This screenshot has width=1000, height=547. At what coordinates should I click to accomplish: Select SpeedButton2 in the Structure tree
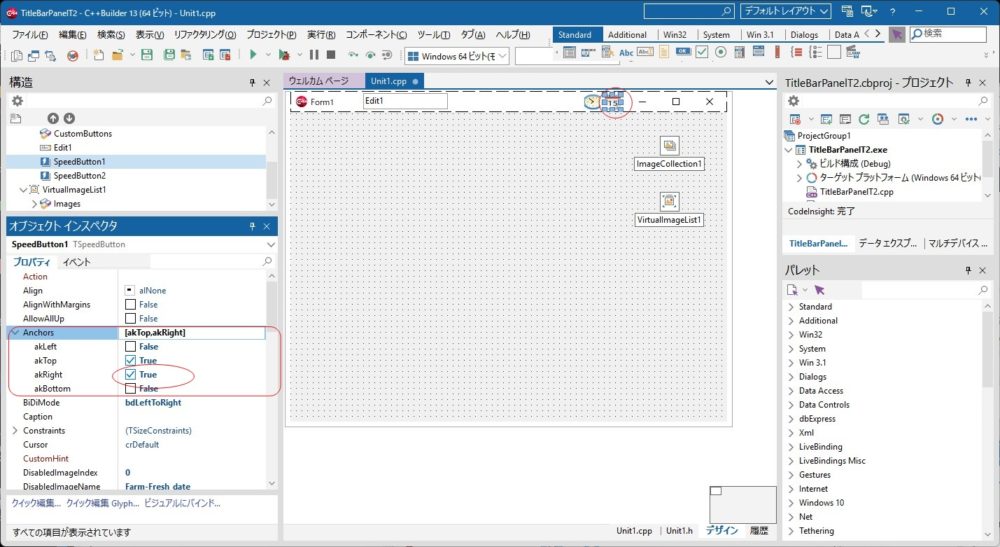click(x=79, y=175)
